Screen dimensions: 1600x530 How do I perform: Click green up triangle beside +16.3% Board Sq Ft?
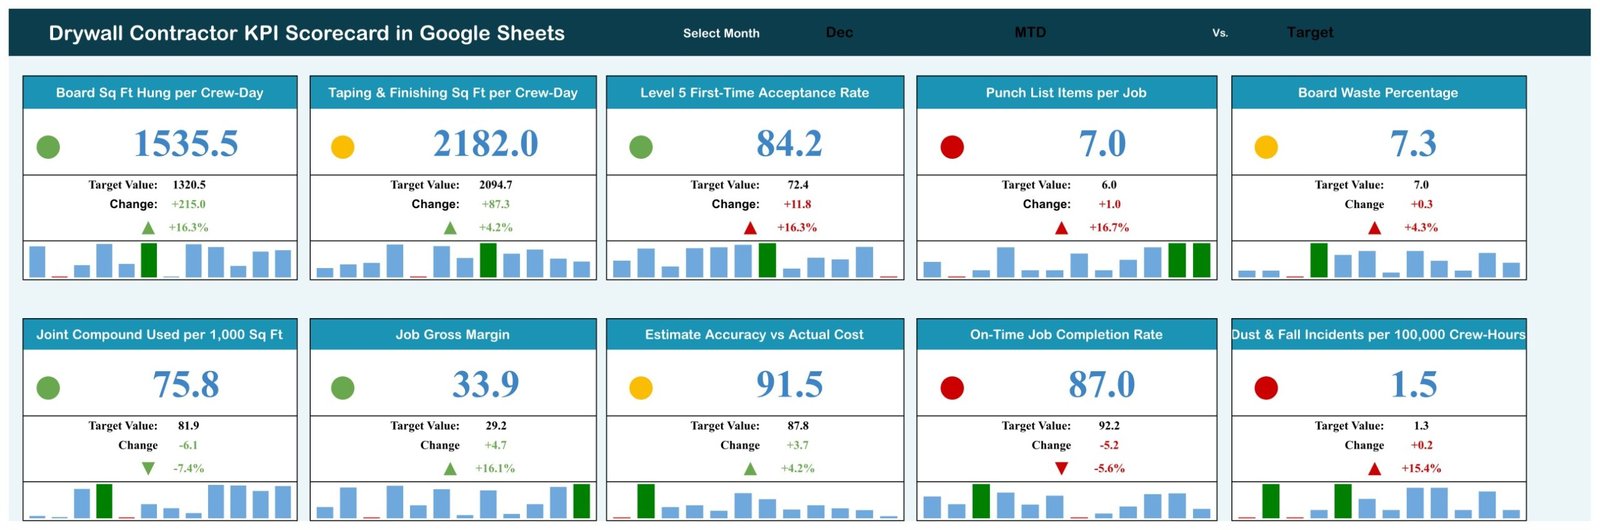pos(148,228)
